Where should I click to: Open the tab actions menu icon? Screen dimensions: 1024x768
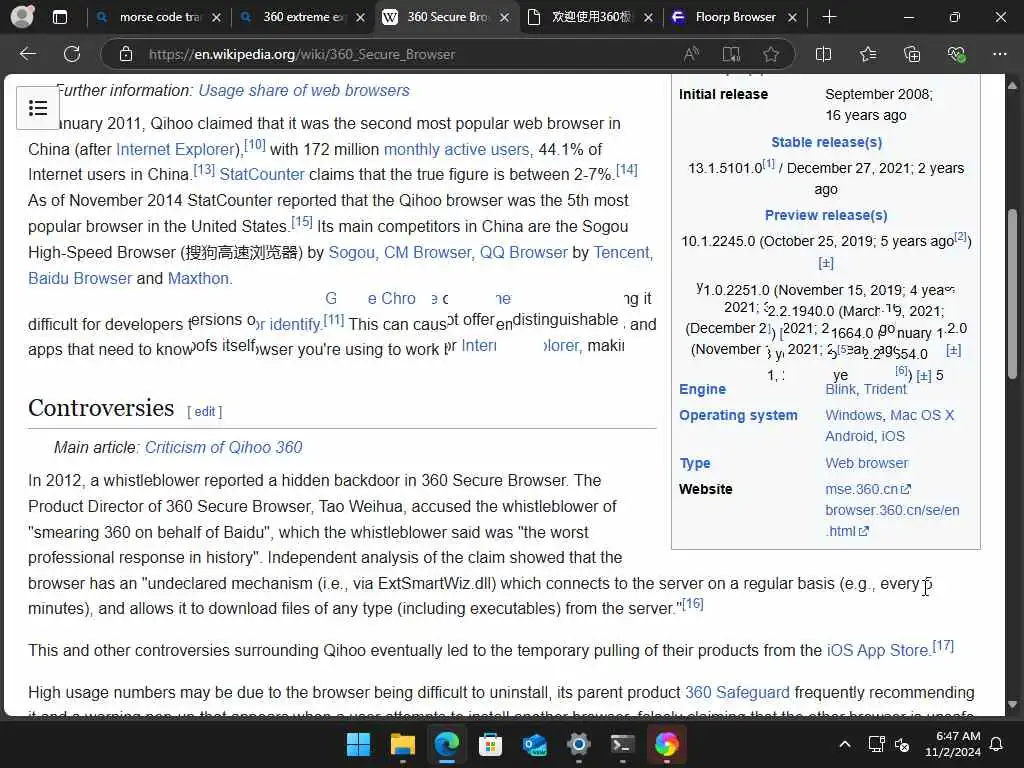(59, 17)
